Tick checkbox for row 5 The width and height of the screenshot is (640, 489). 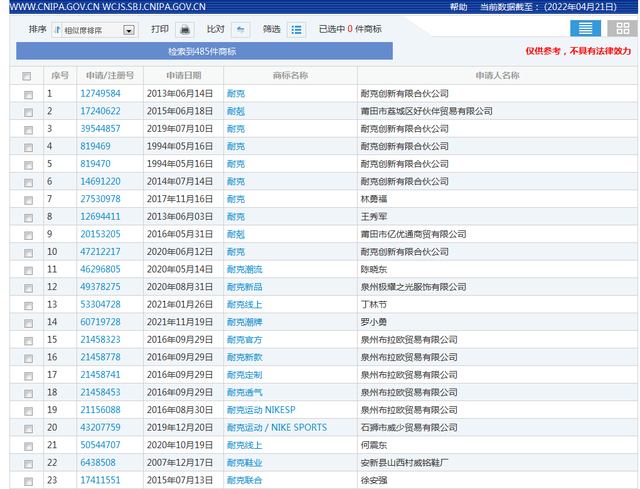pos(28,165)
